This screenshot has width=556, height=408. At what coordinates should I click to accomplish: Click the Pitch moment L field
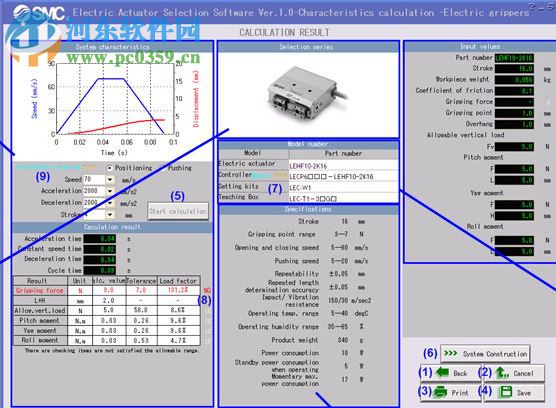tap(514, 180)
